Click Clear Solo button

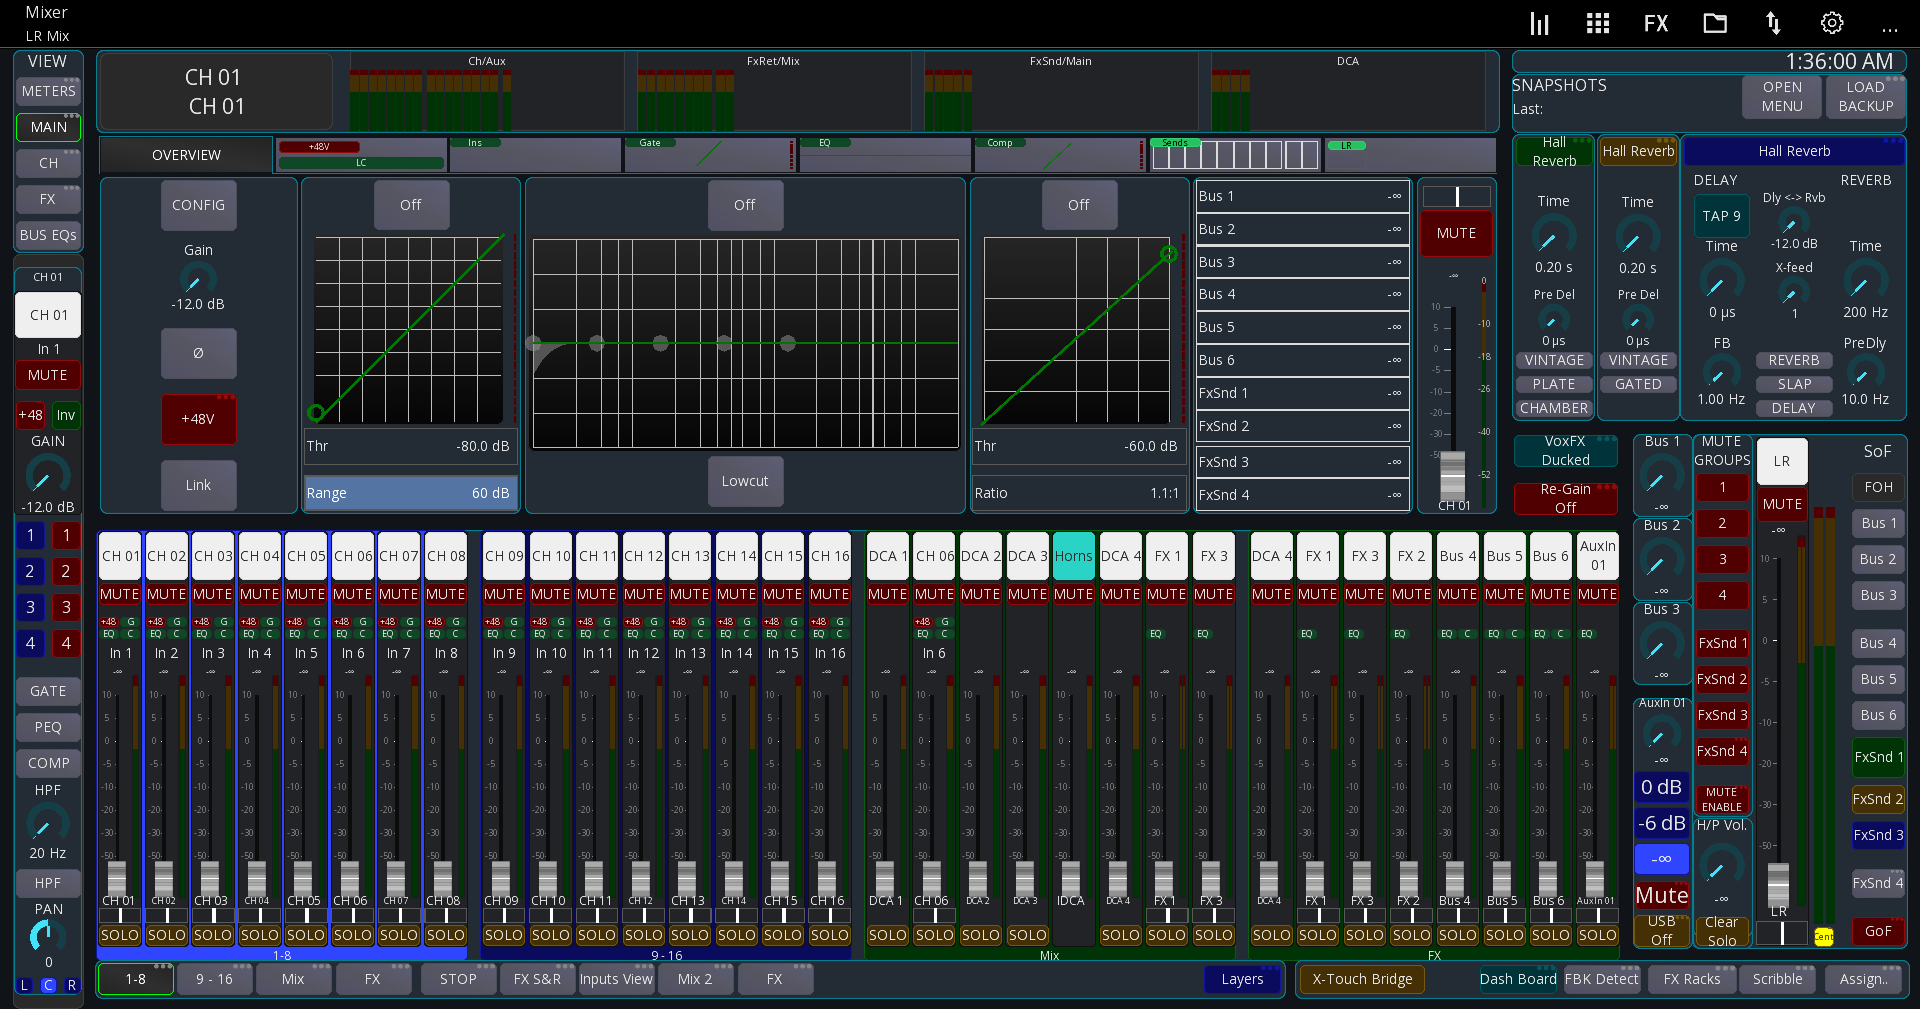click(x=1721, y=931)
